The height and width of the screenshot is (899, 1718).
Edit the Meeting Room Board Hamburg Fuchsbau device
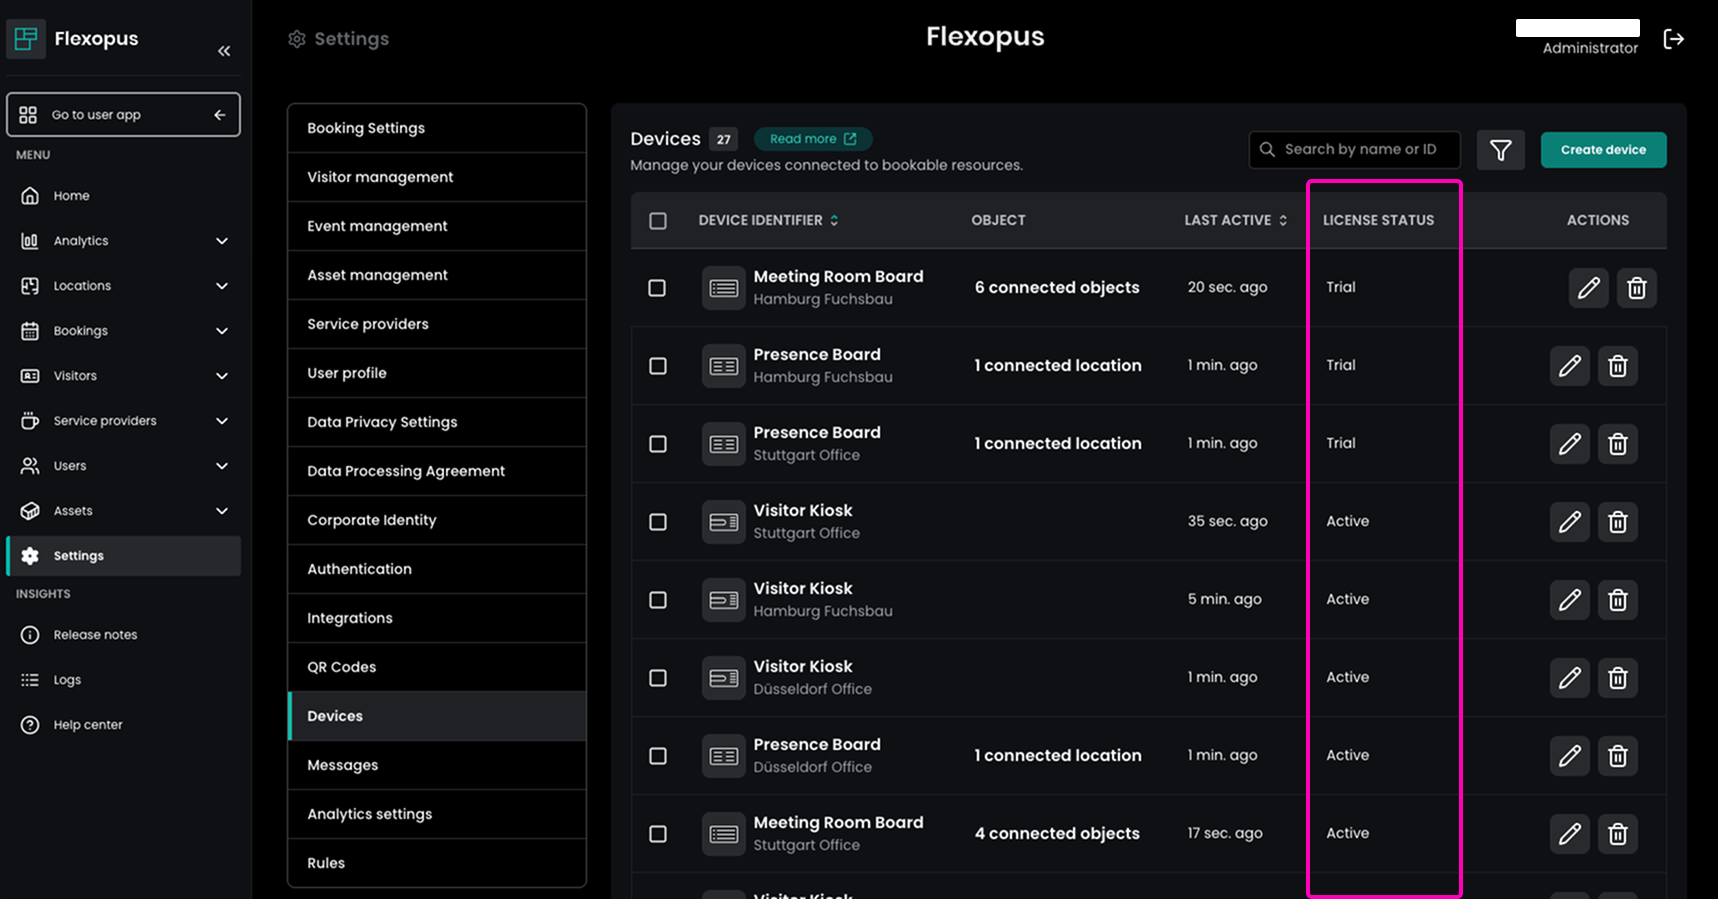click(x=1588, y=288)
